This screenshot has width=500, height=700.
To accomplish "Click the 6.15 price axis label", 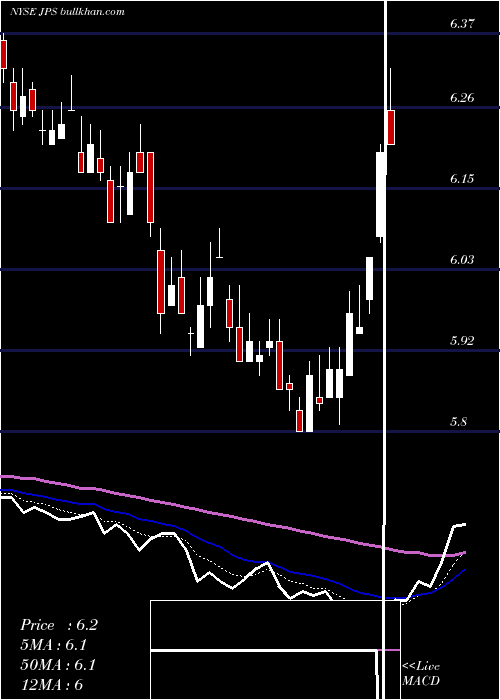I will [x=462, y=179].
